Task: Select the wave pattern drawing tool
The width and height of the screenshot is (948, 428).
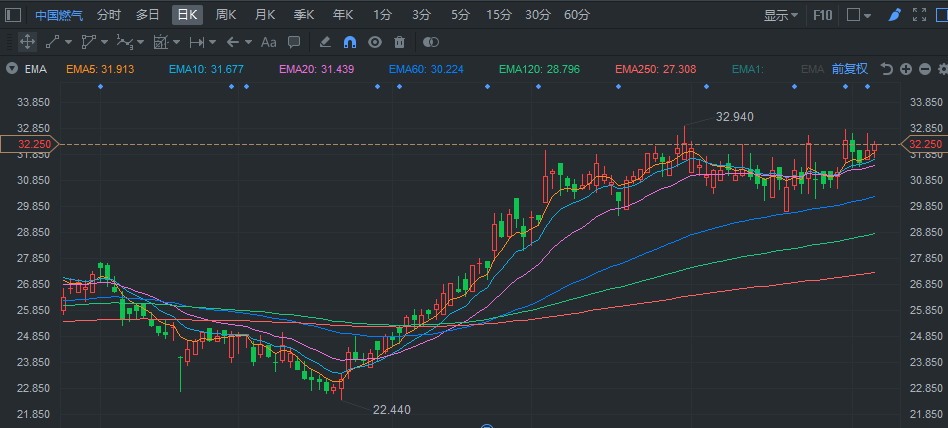Action: [125, 42]
